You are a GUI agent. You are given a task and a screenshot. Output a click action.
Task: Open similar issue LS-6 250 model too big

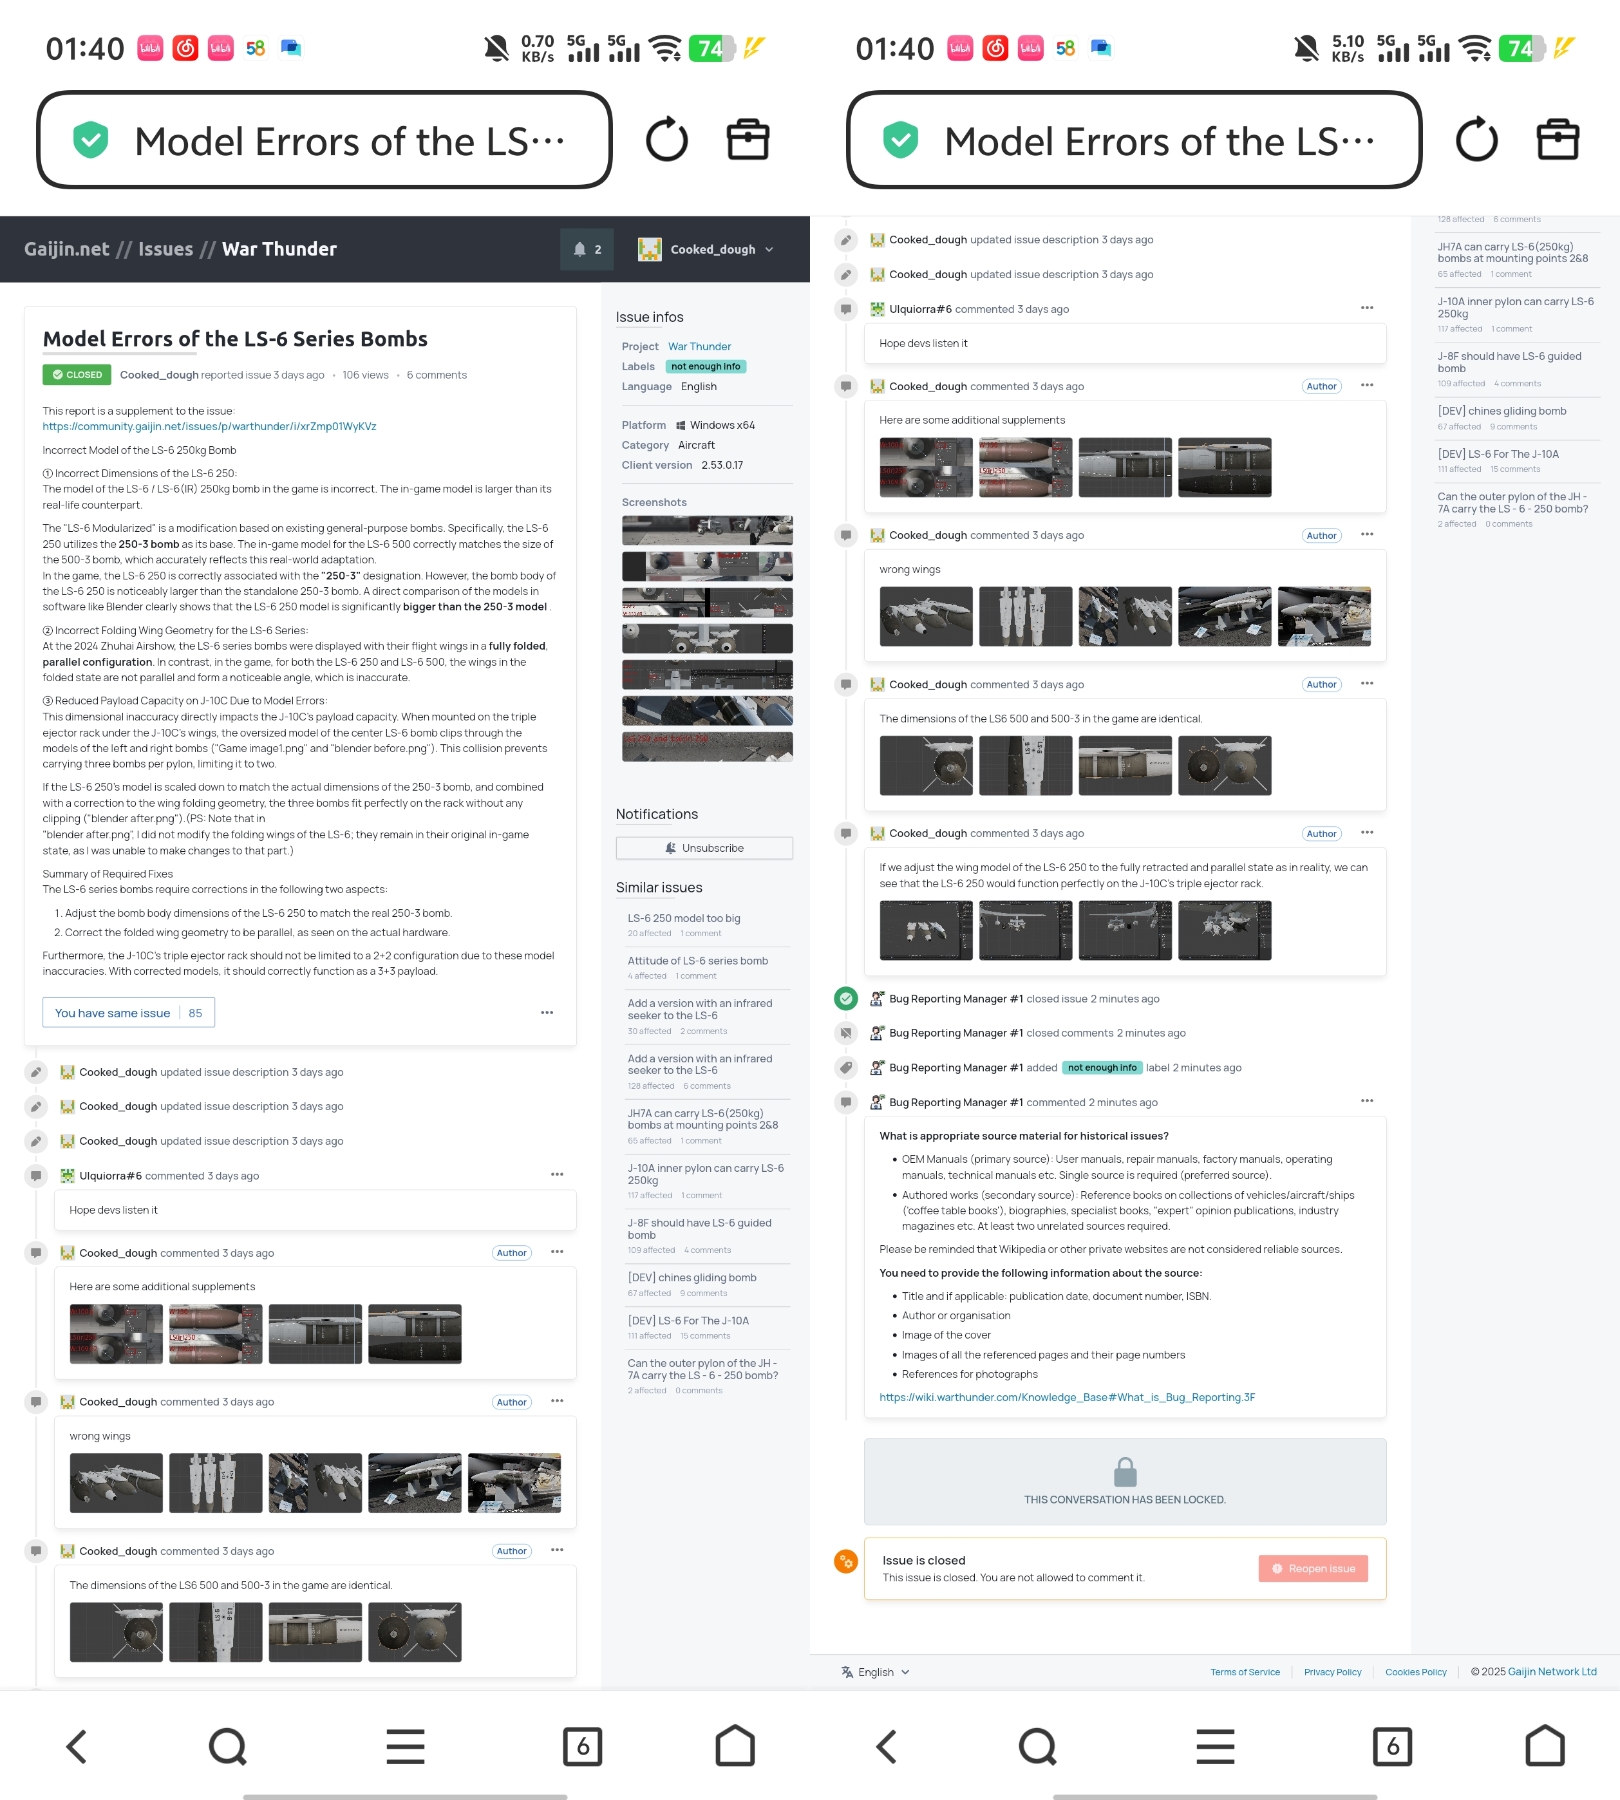pos(684,918)
